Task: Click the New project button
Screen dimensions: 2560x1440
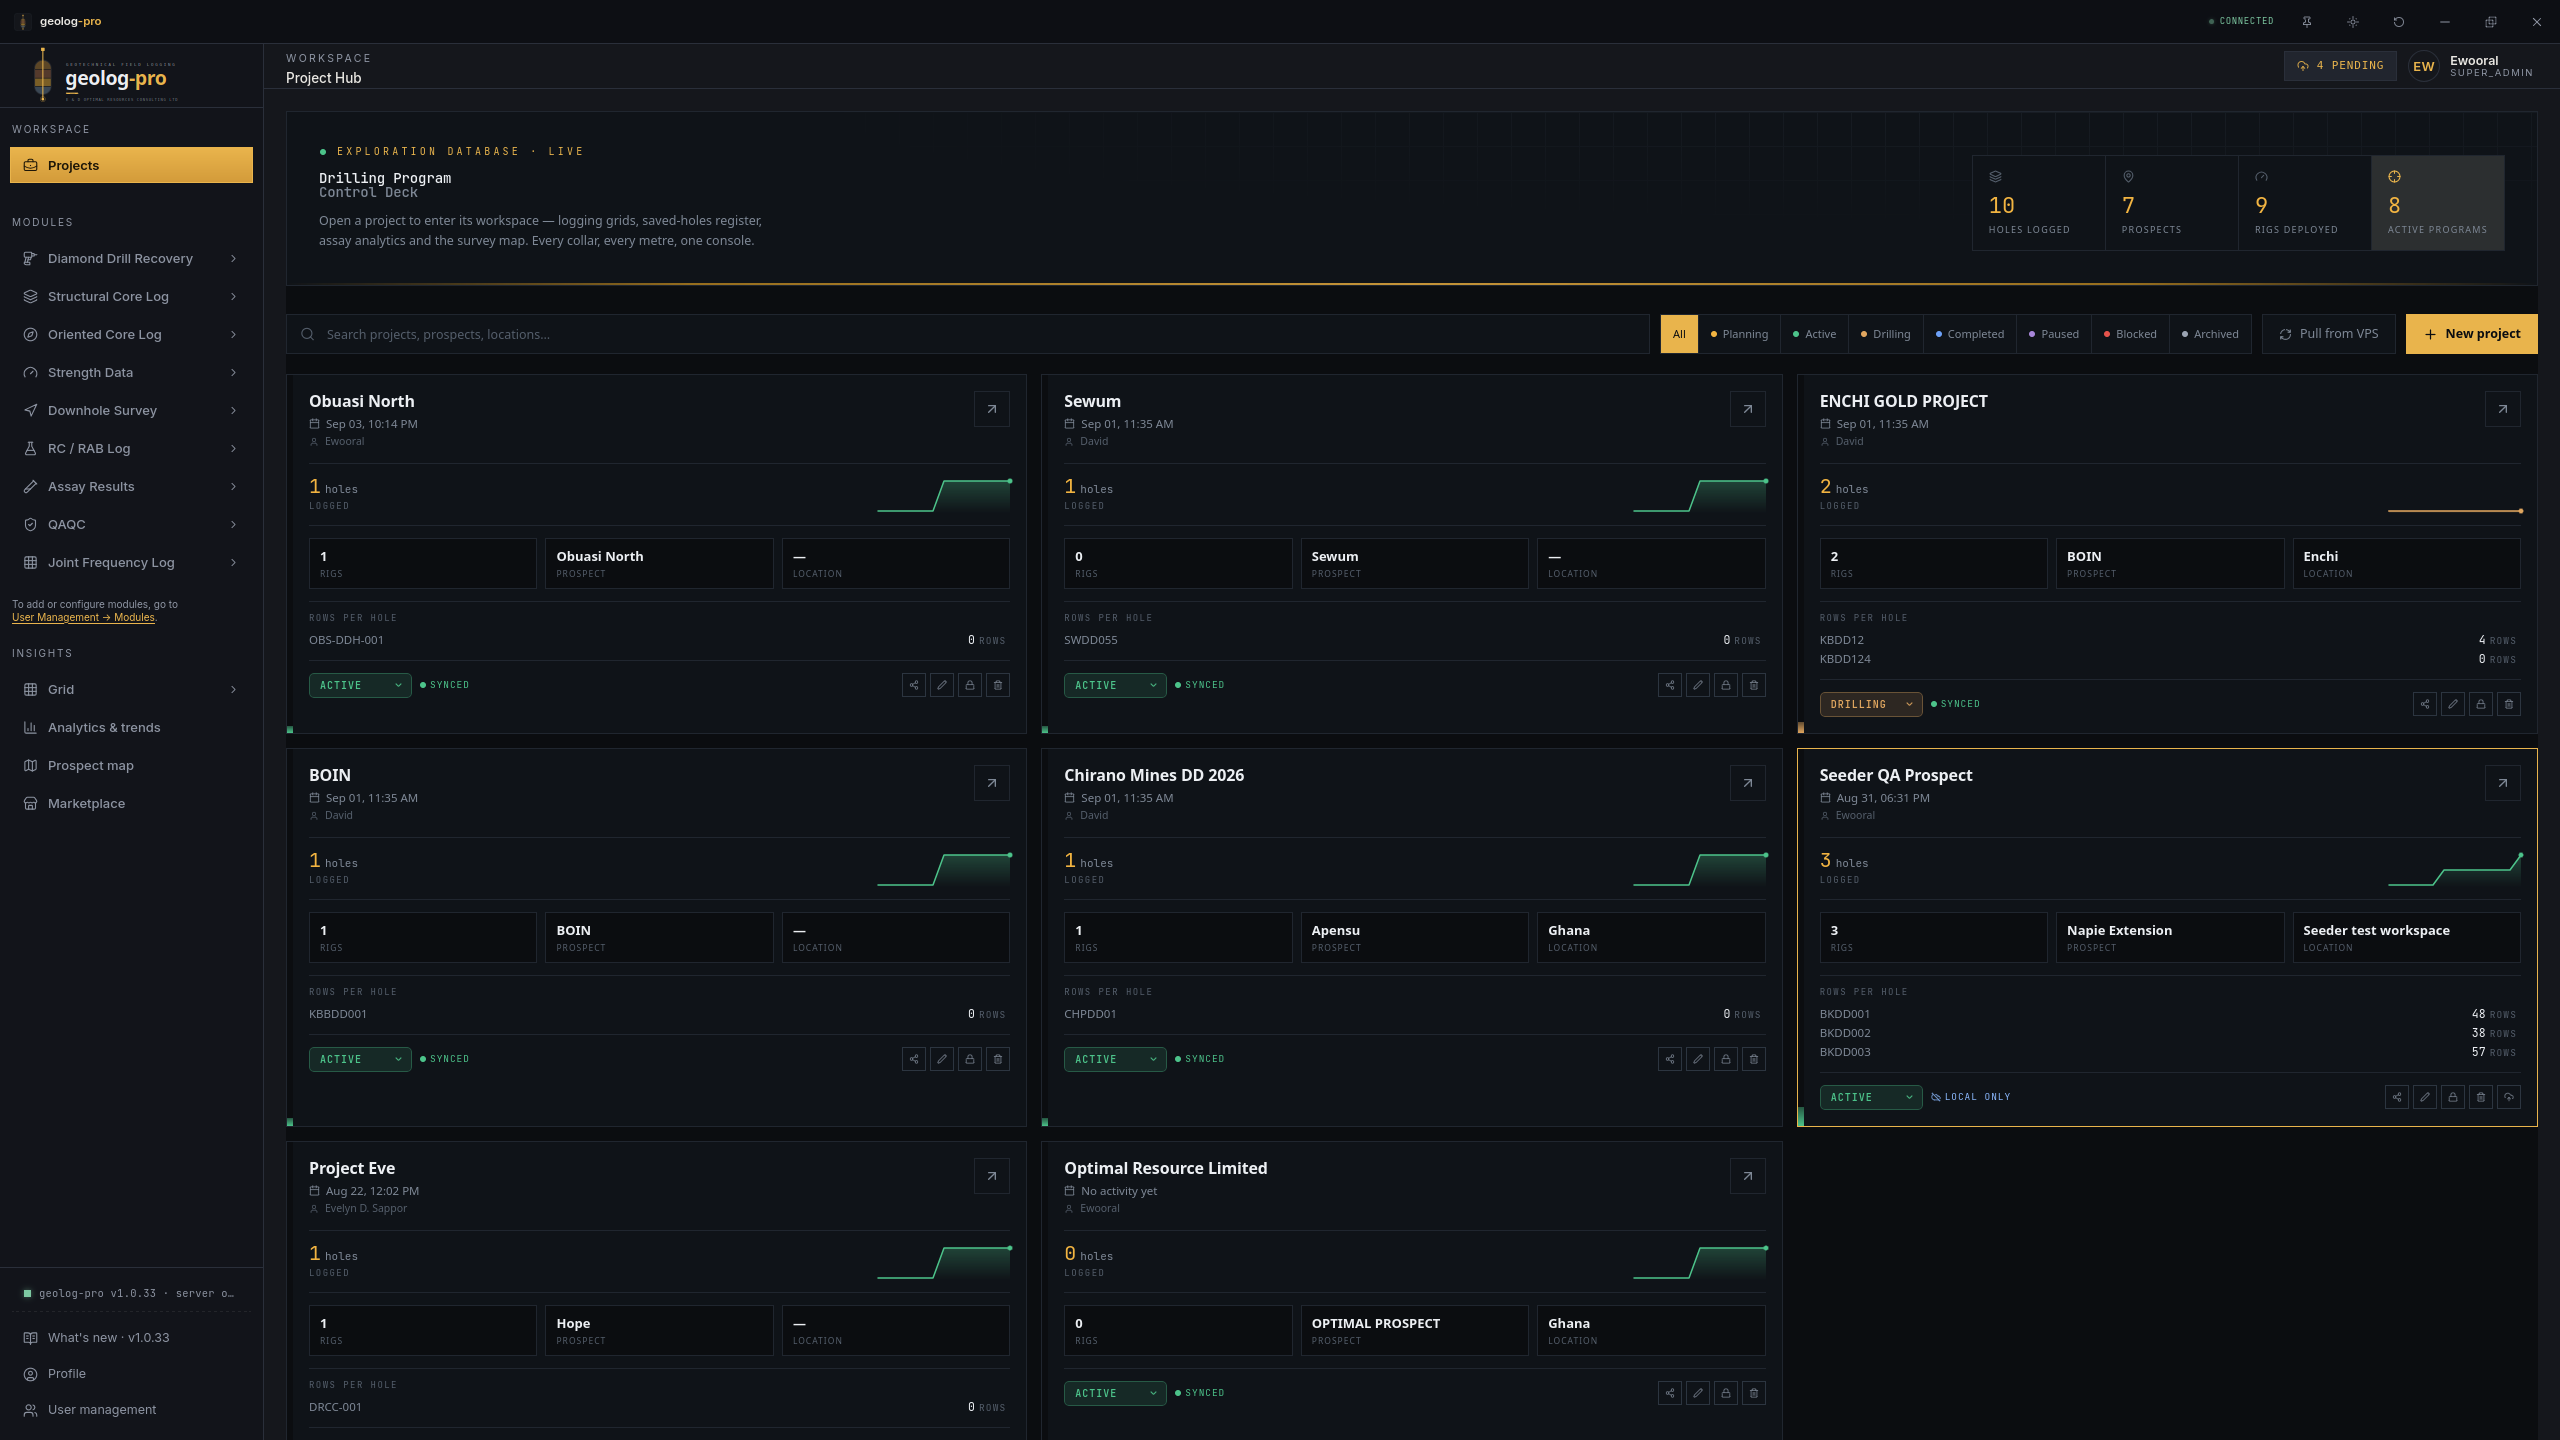Action: [2471, 334]
